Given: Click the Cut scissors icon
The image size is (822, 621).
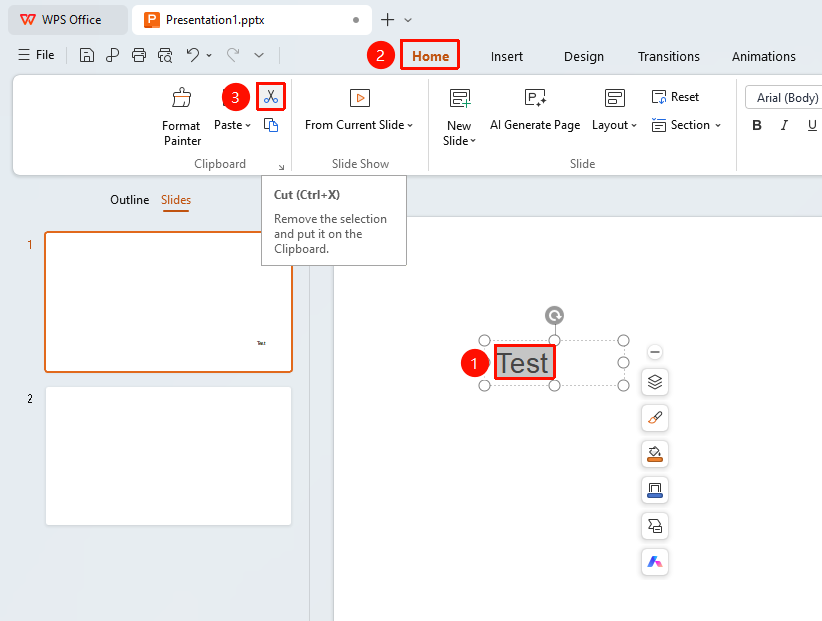Looking at the screenshot, I should (x=271, y=96).
